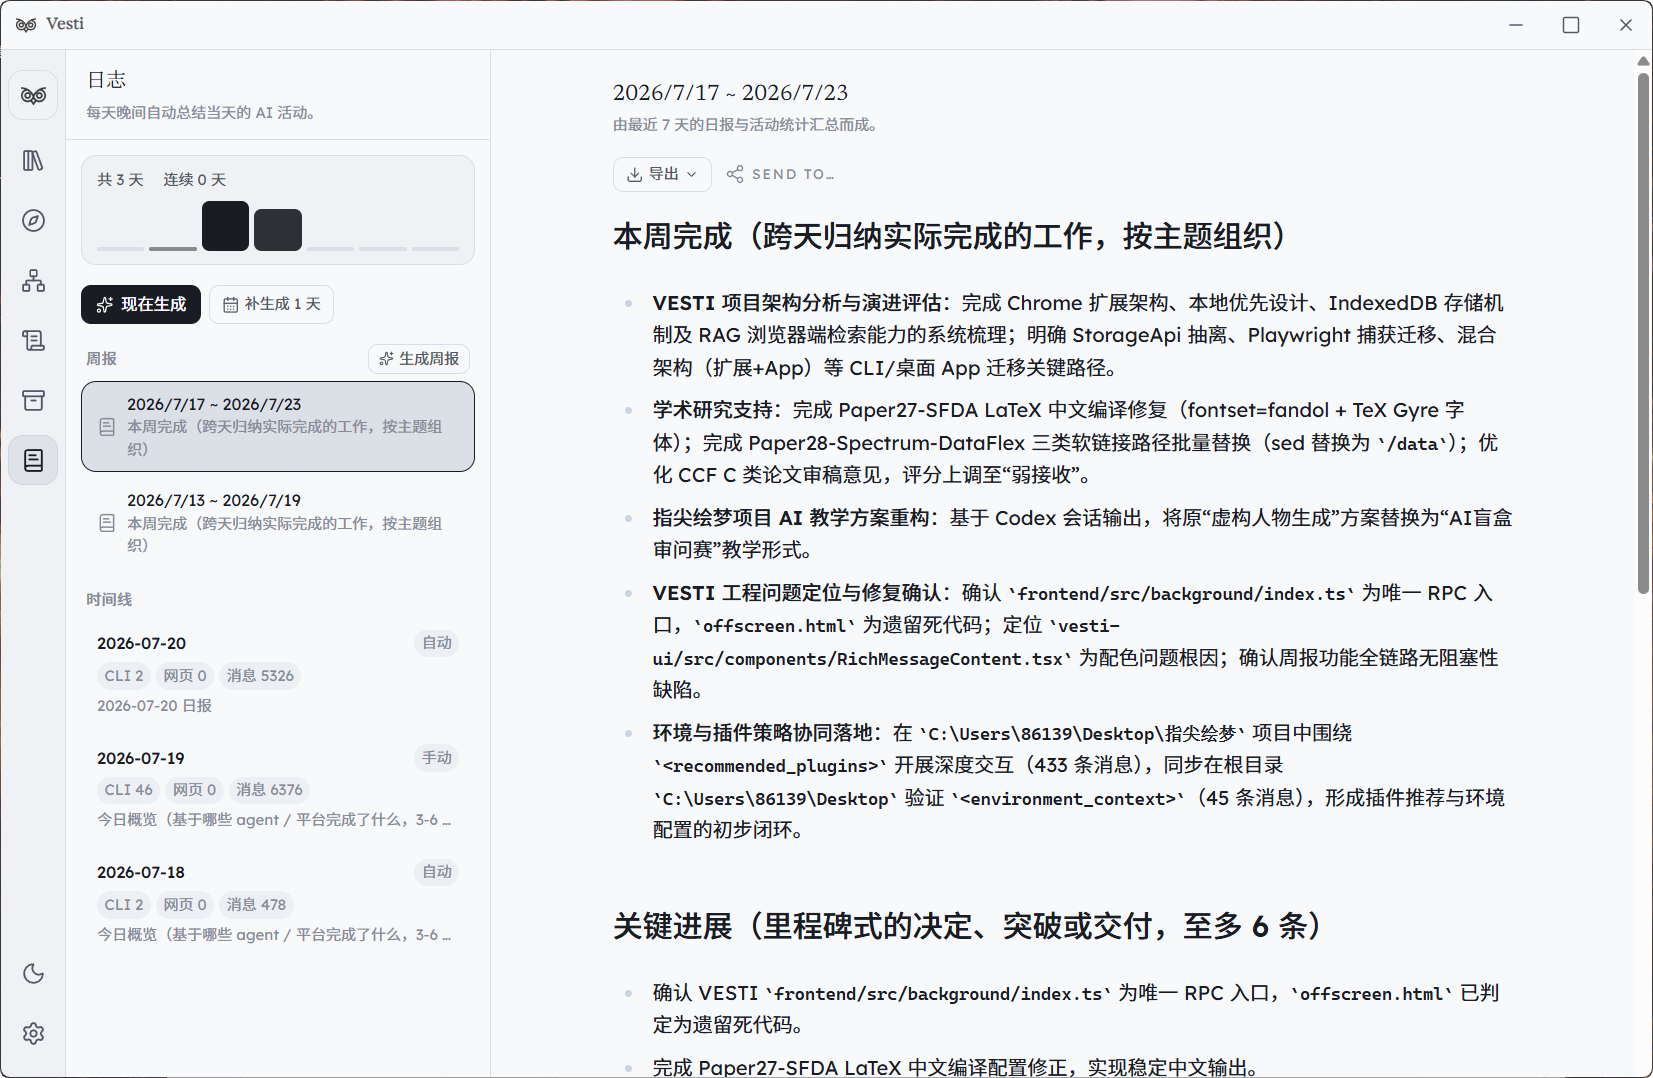Click the SEND TO… button
The width and height of the screenshot is (1653, 1078).
(781, 174)
